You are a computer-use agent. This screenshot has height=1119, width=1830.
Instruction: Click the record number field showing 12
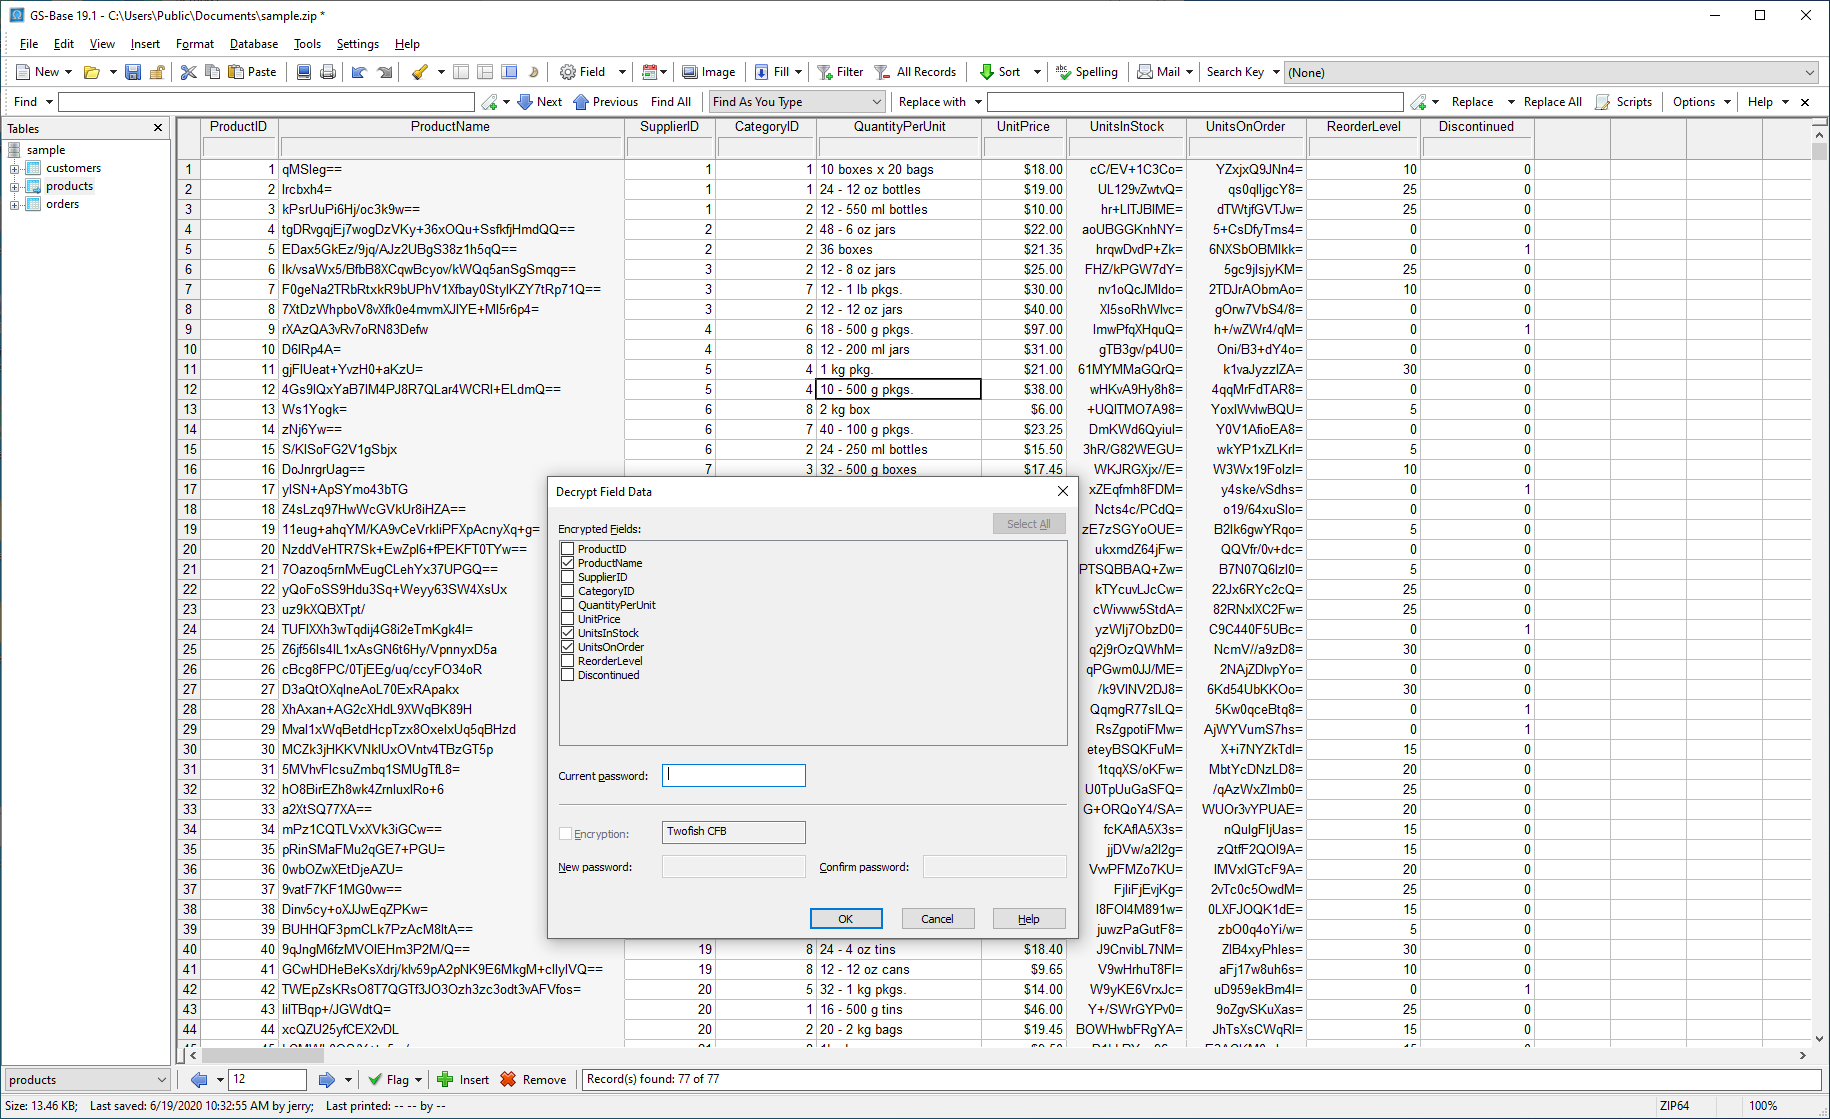pyautogui.click(x=267, y=1080)
